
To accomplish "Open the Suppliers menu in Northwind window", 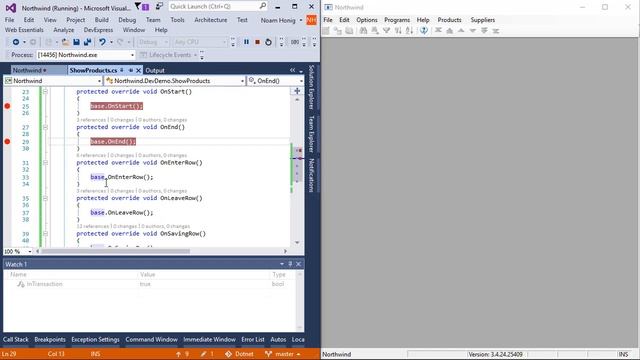I will point(482,20).
